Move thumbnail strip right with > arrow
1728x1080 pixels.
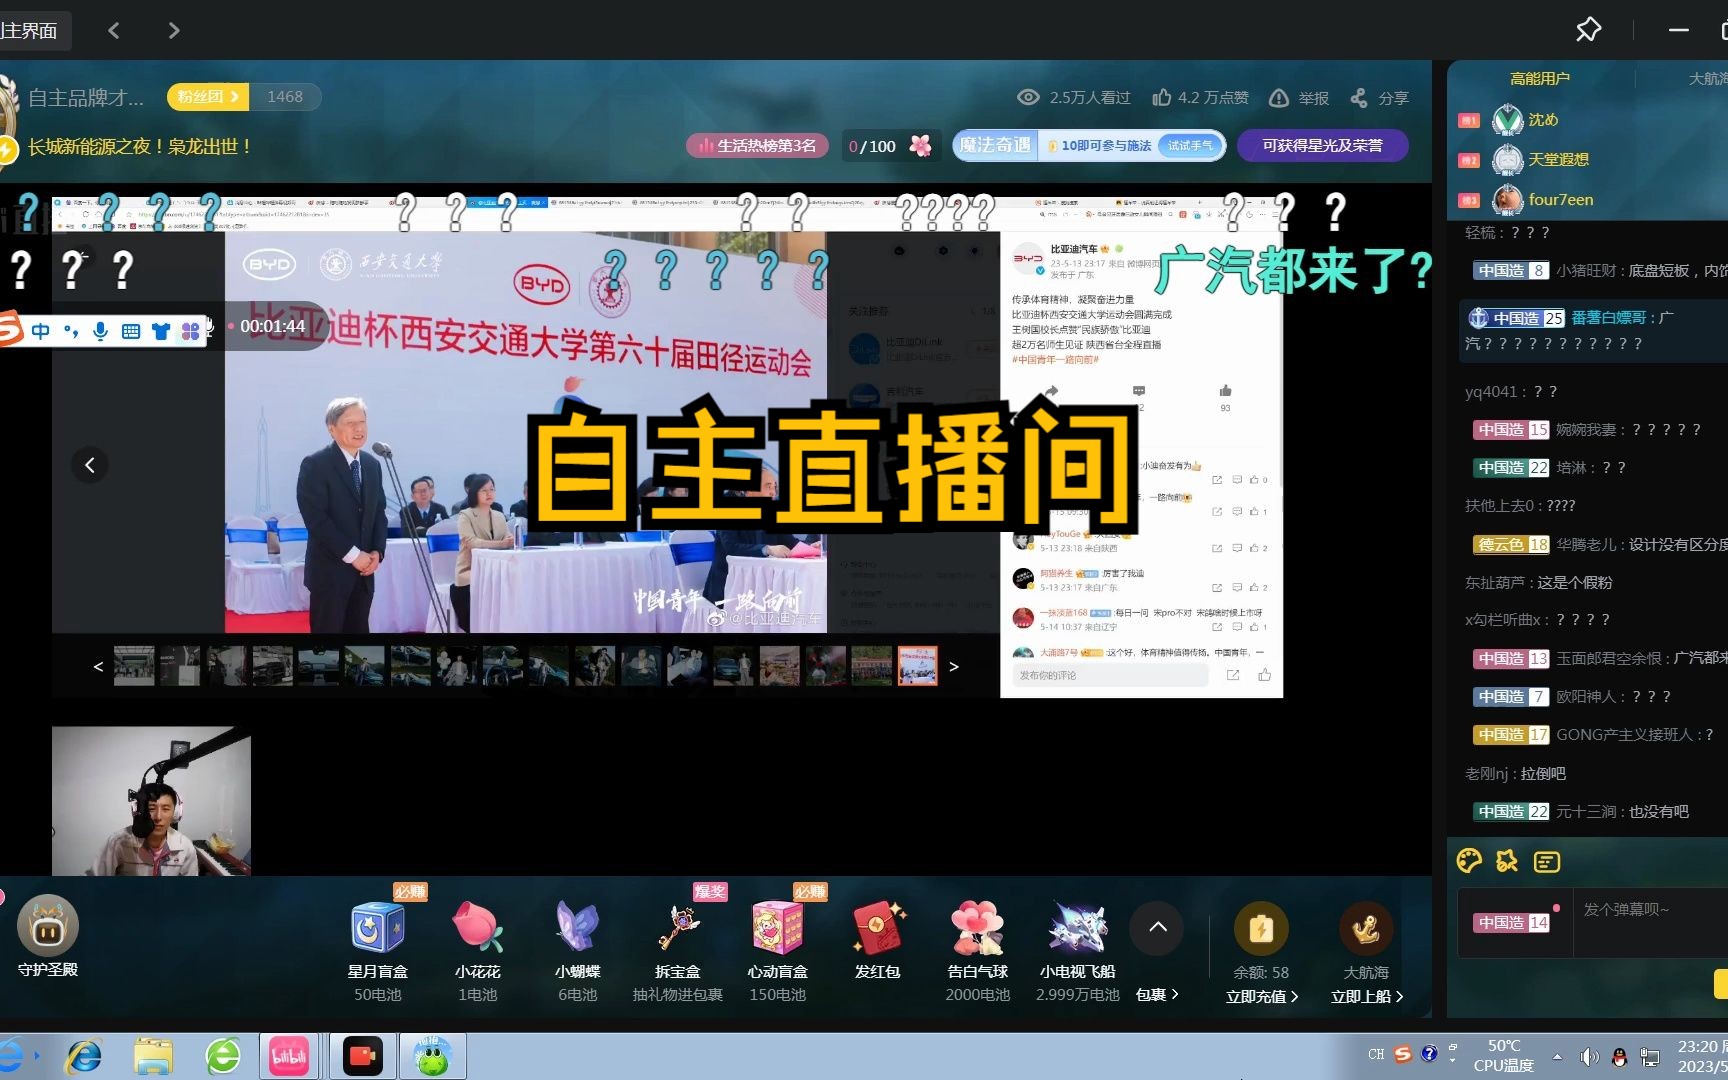(x=954, y=667)
